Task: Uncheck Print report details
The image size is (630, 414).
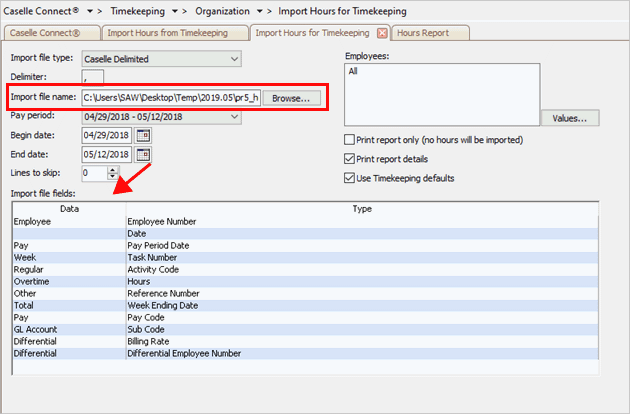Action: pyautogui.click(x=349, y=159)
